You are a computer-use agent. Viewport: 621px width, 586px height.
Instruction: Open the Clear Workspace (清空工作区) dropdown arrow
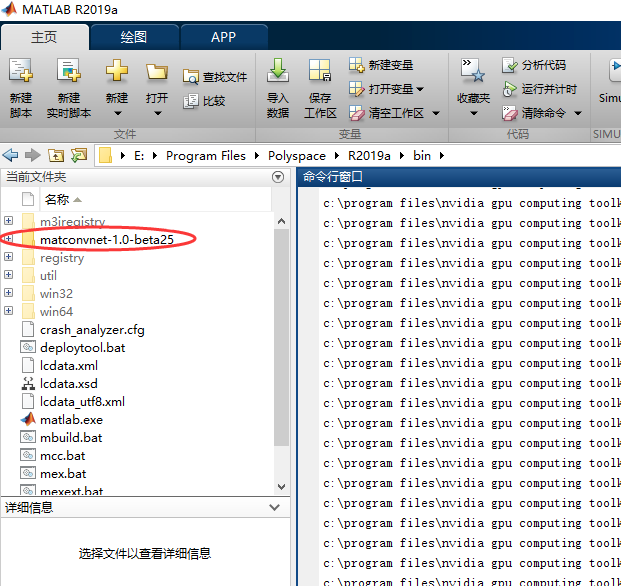tap(436, 113)
